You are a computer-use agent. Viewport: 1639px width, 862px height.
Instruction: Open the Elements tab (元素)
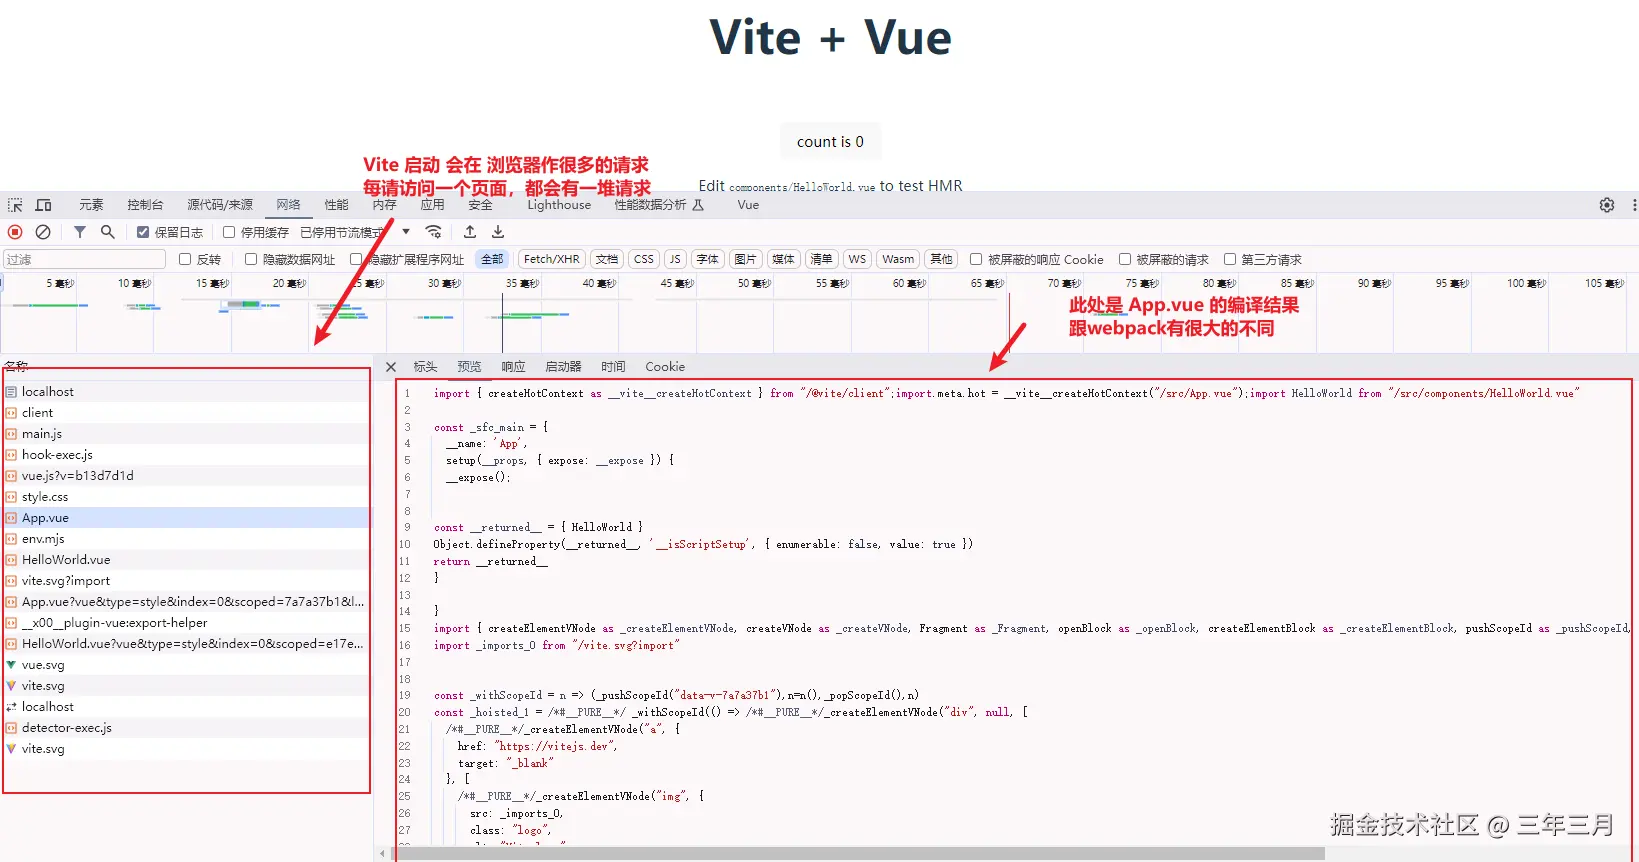point(91,205)
